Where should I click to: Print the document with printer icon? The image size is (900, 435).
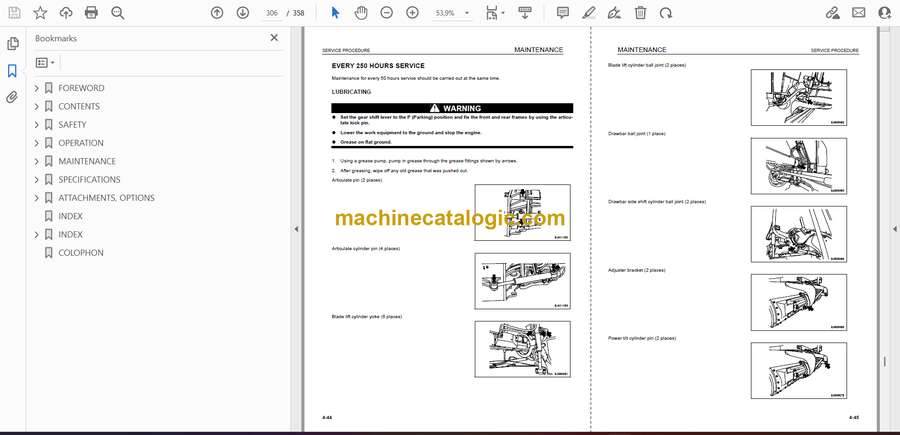click(91, 13)
